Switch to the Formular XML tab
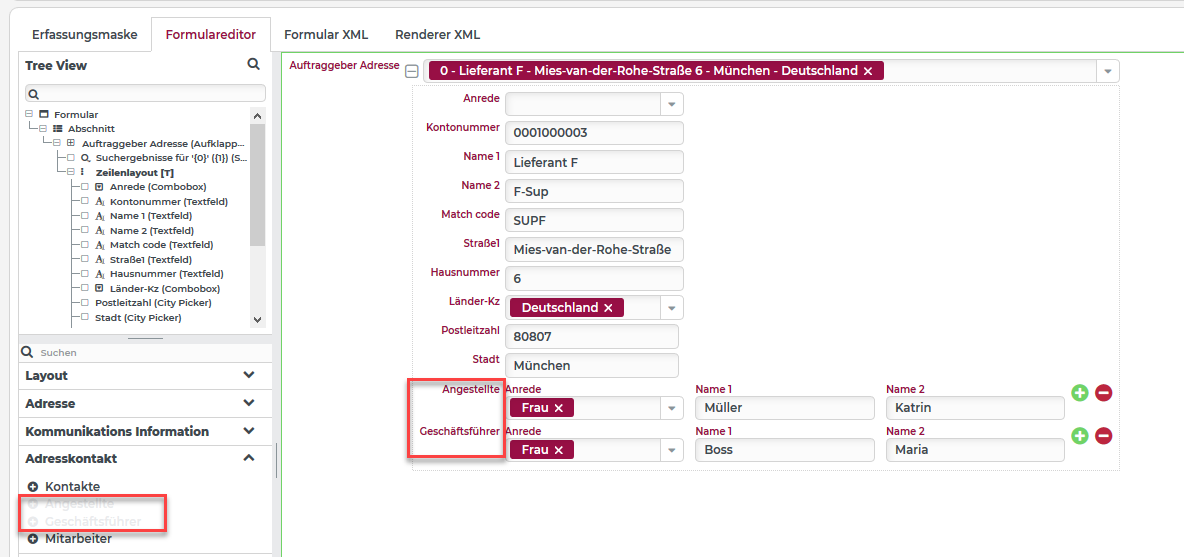The height and width of the screenshot is (557, 1184). [325, 35]
